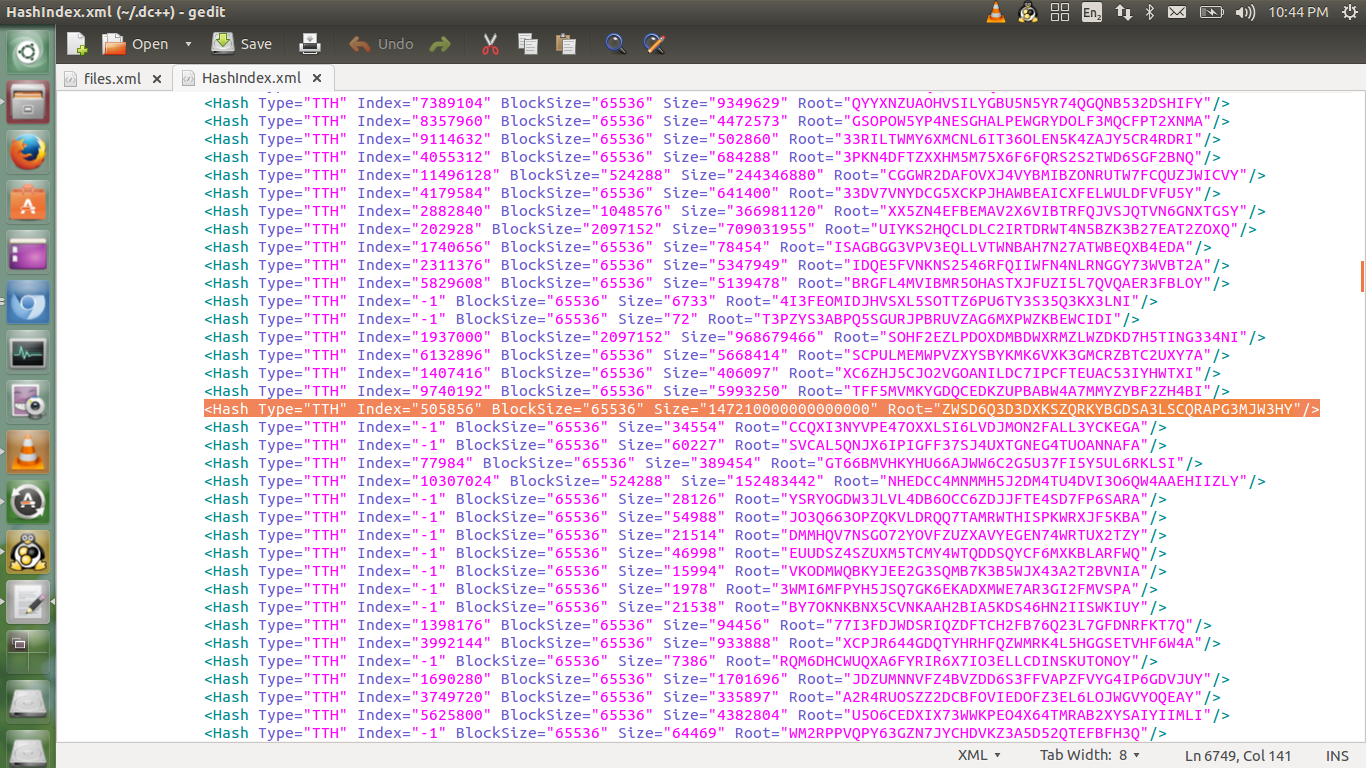The width and height of the screenshot is (1366, 768).
Task: Open the XML language selector dropdown
Action: 980,755
